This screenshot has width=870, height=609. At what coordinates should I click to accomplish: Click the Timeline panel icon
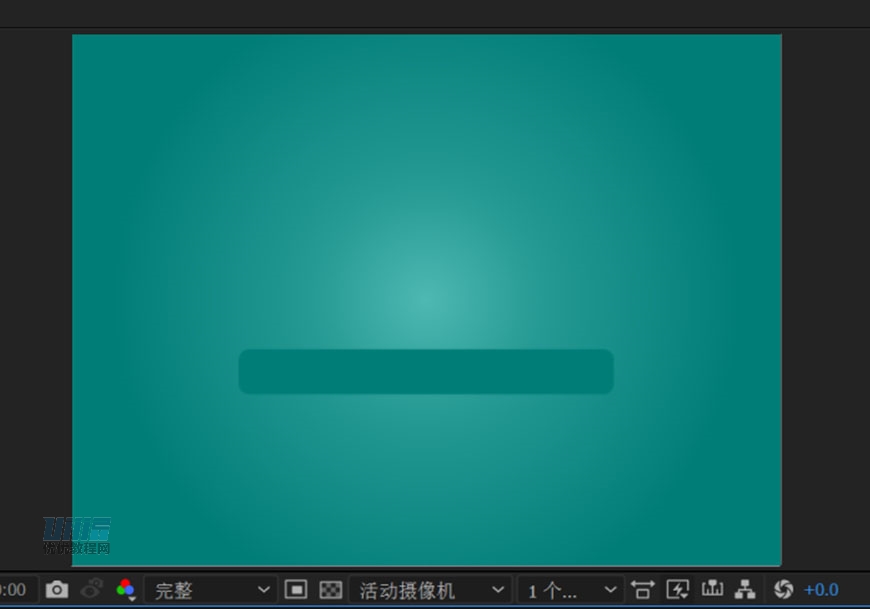[x=711, y=590]
